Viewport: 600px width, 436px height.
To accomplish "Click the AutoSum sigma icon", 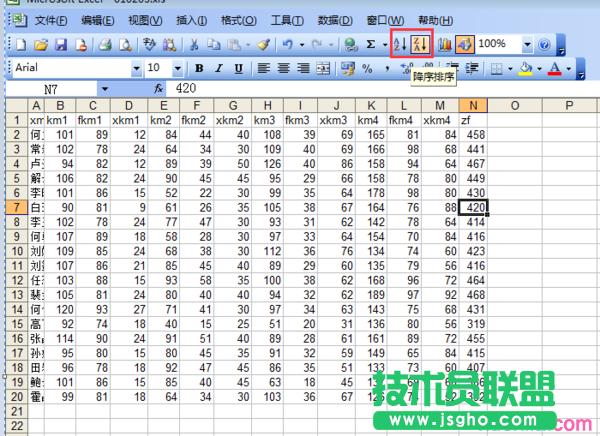I will (370, 45).
